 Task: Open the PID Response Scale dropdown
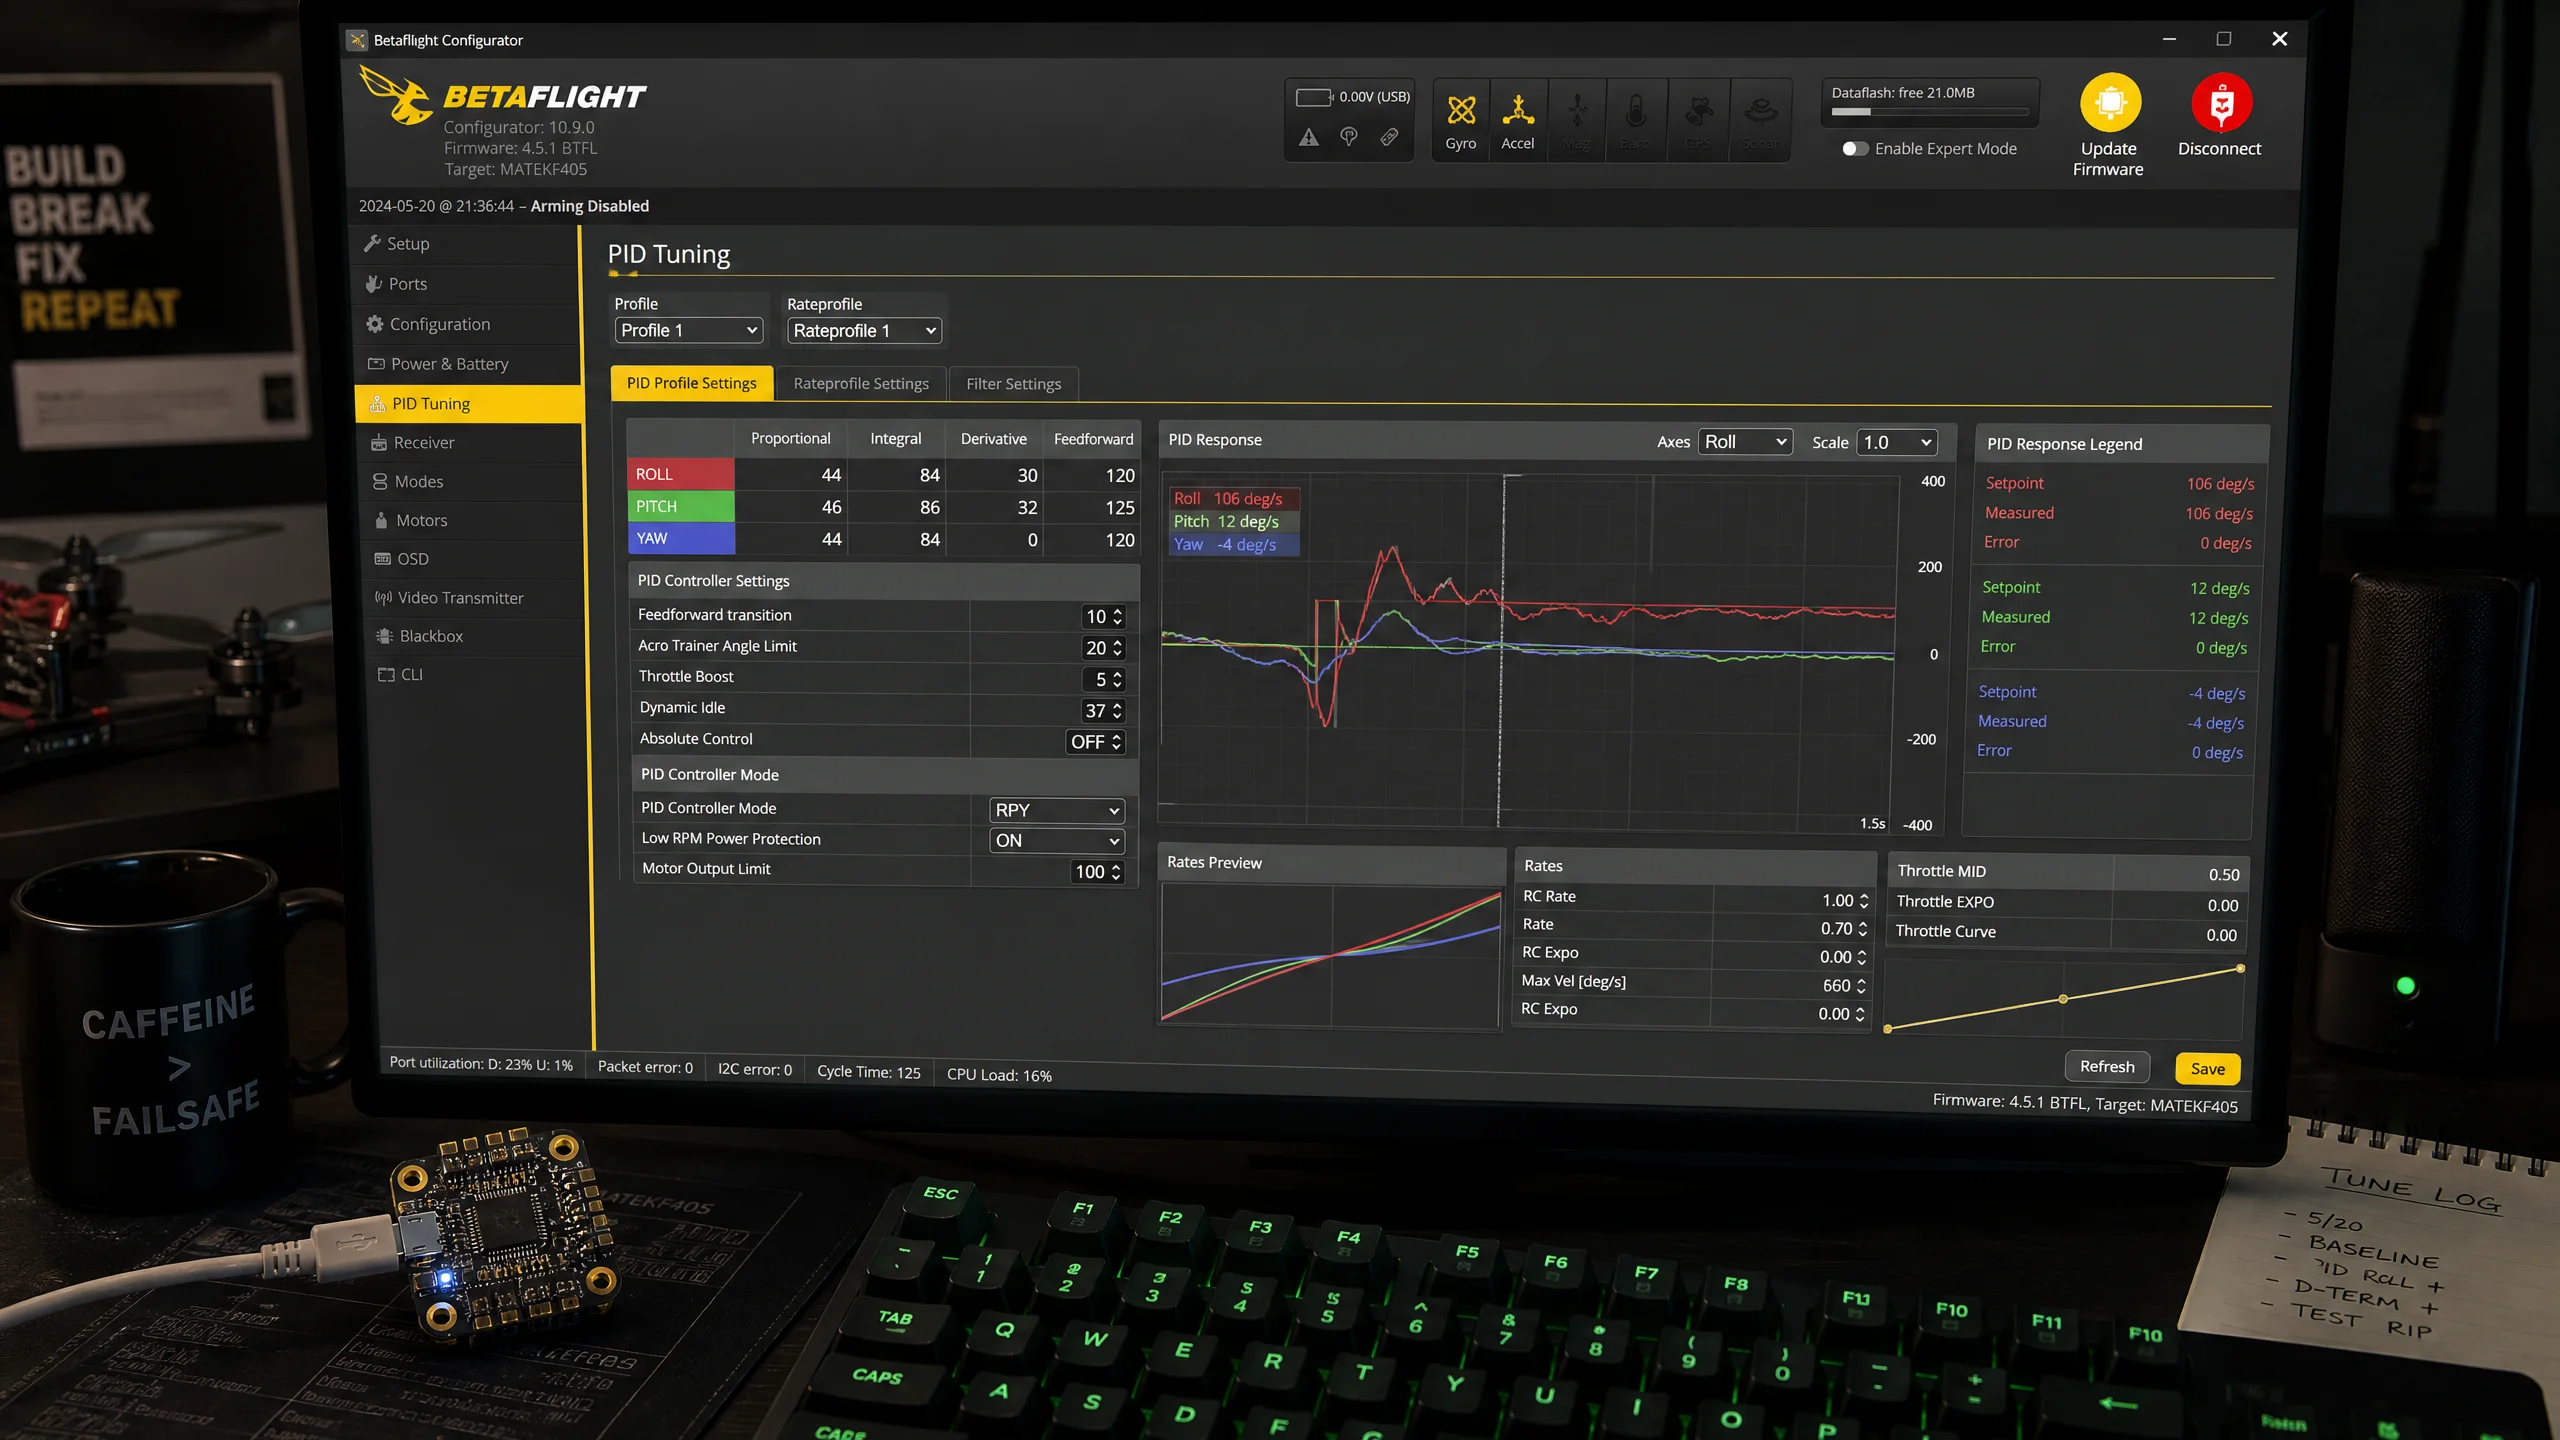click(1897, 442)
